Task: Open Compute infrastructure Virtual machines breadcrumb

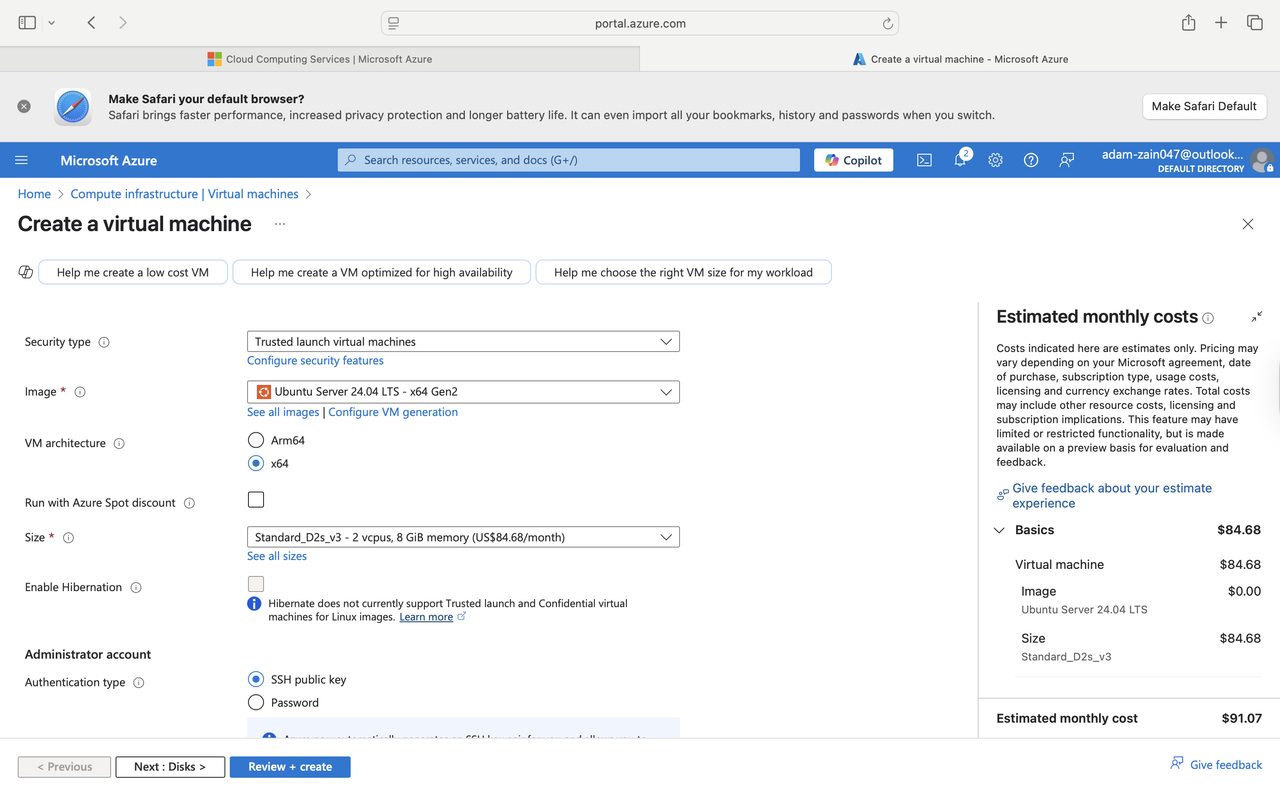Action: point(184,194)
